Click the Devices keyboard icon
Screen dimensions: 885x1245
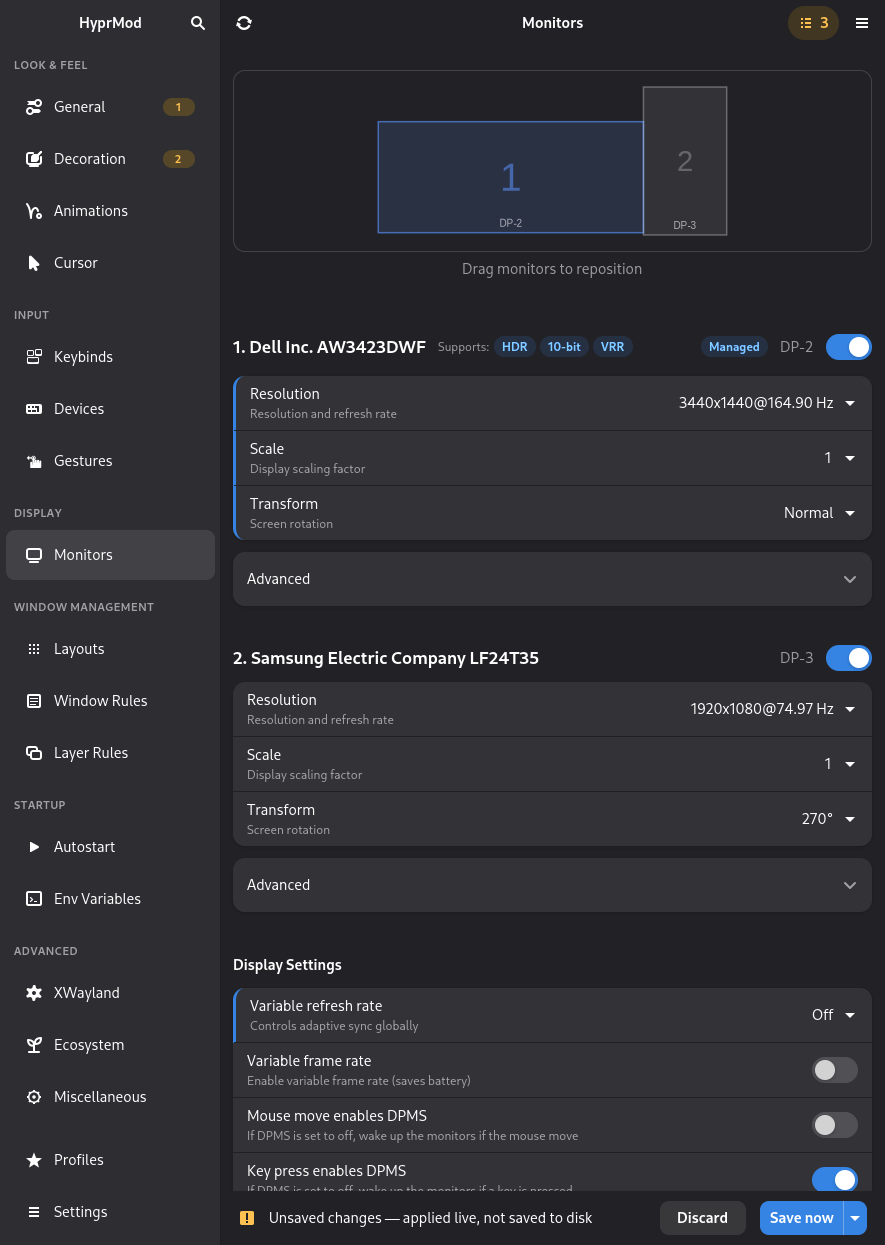(34, 409)
